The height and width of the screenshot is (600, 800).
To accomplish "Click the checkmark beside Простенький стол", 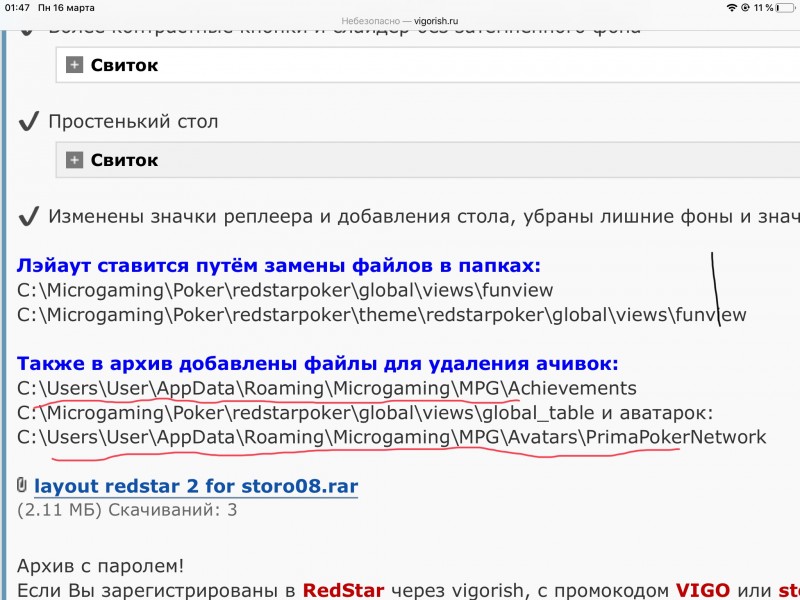I will (x=28, y=122).
